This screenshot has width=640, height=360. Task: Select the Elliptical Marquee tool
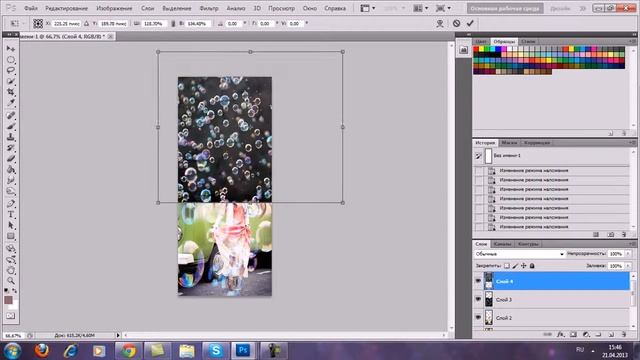(x=11, y=60)
